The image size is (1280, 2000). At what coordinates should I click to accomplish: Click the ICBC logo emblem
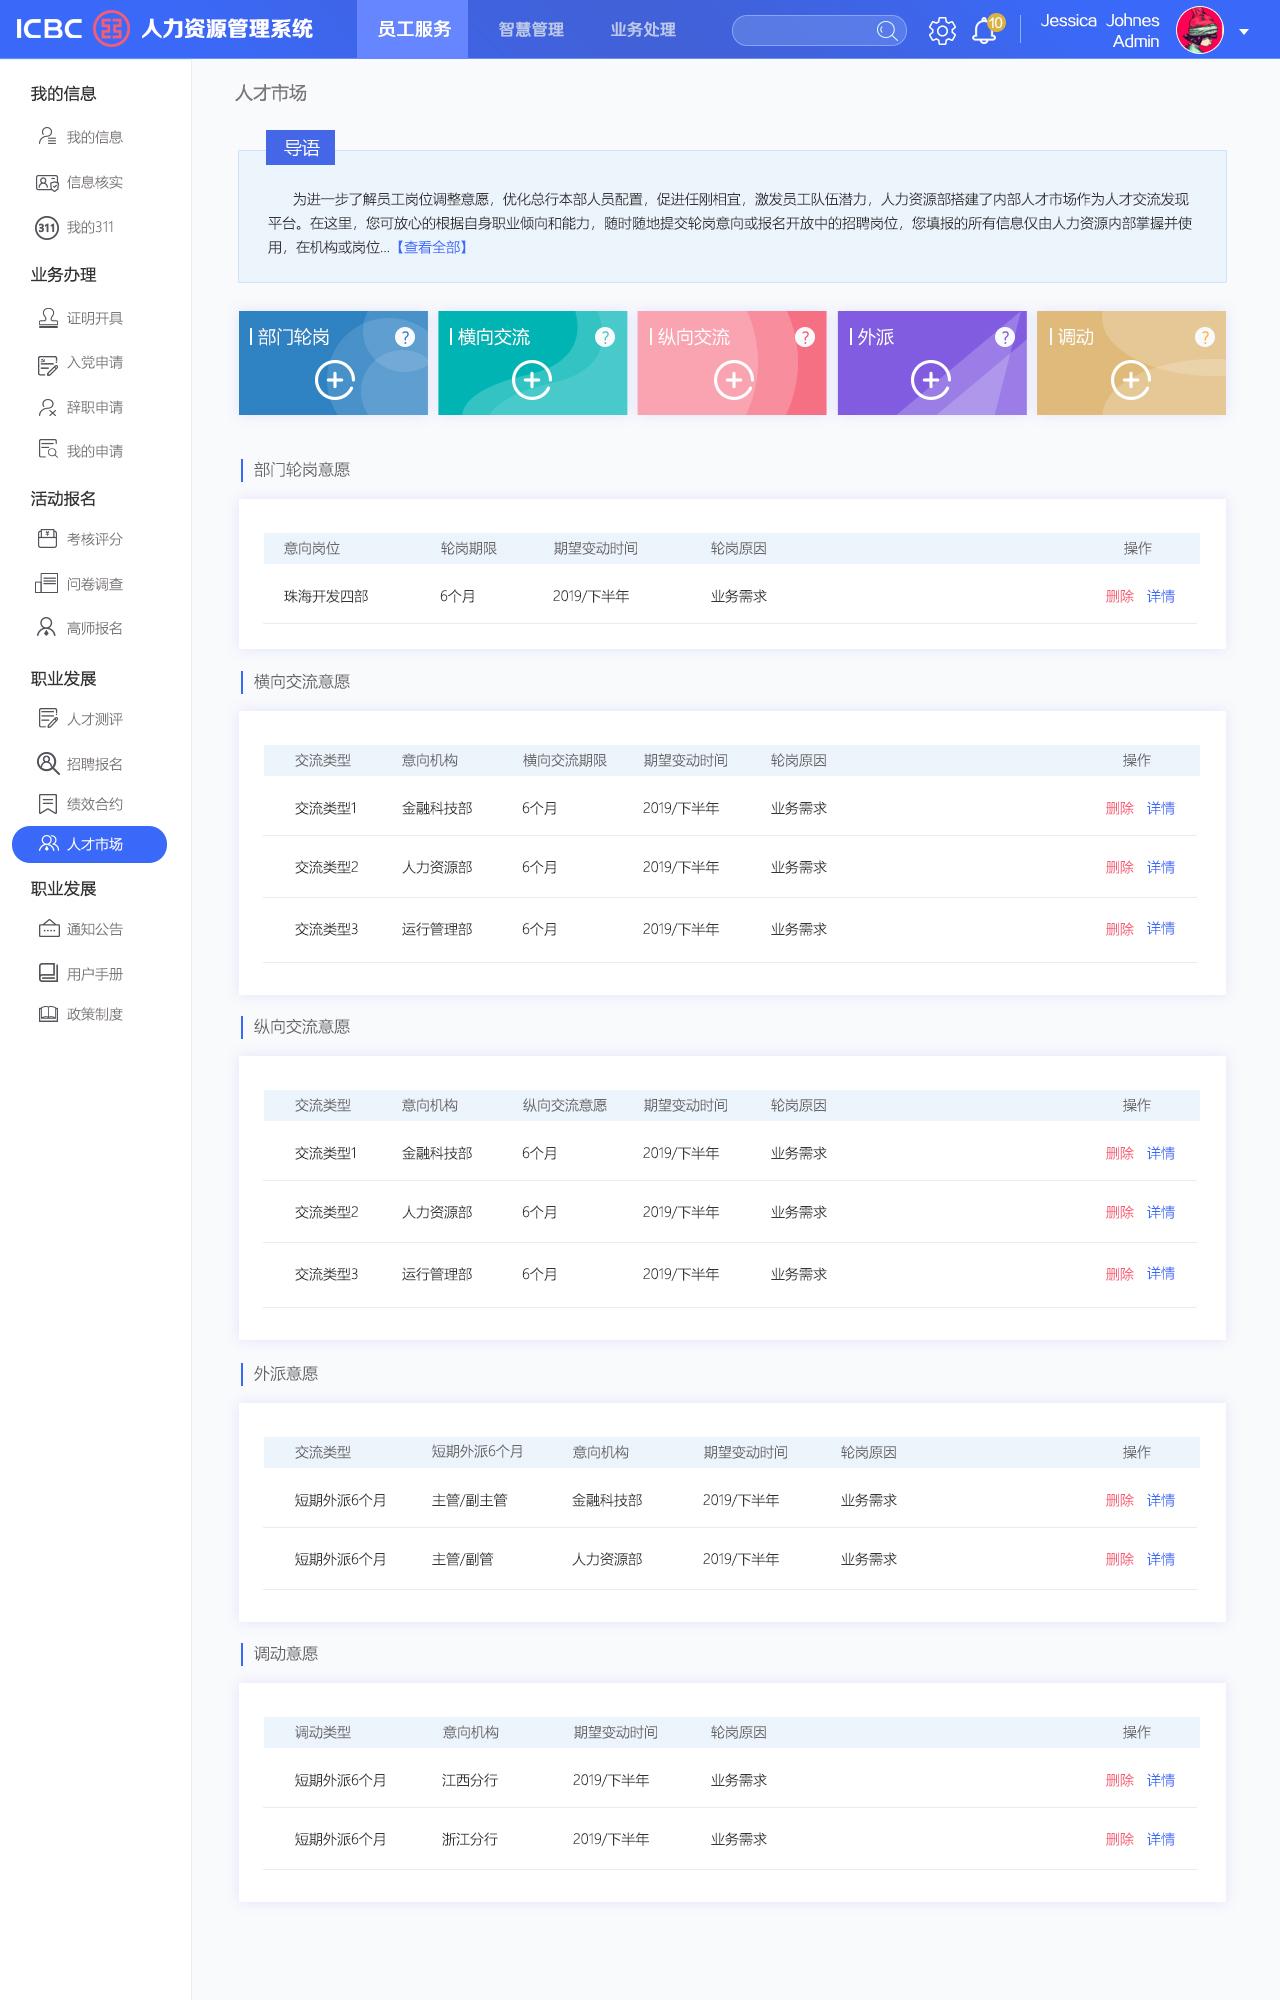pyautogui.click(x=112, y=29)
